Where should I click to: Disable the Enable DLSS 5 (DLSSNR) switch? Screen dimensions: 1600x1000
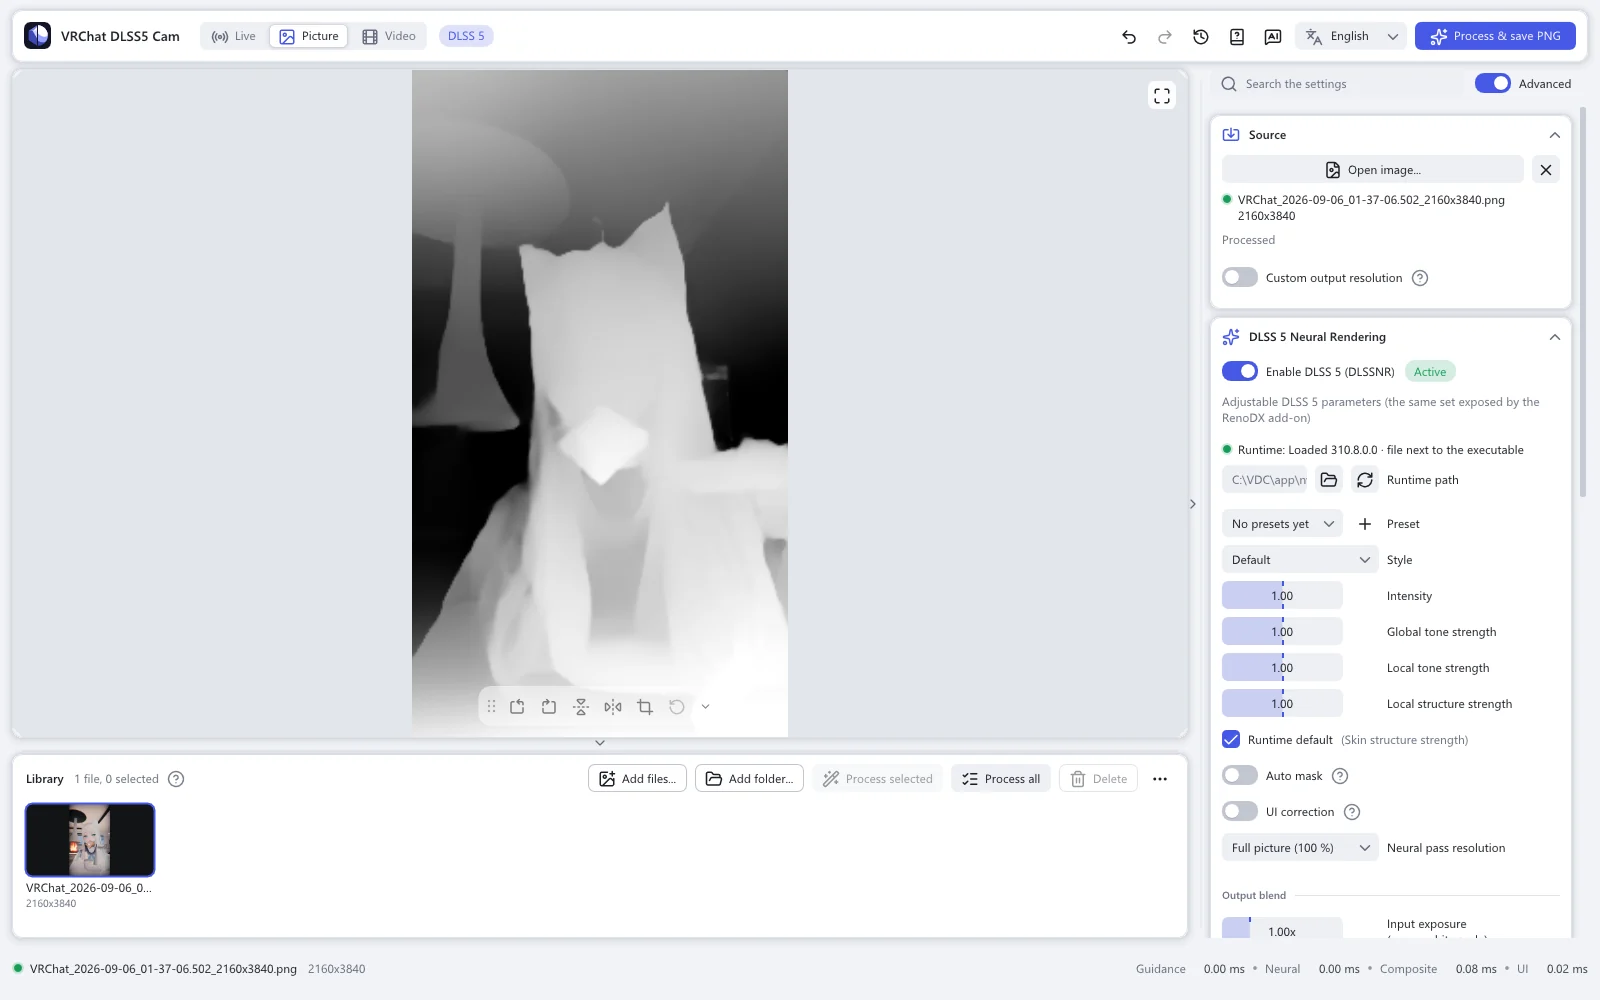1240,372
